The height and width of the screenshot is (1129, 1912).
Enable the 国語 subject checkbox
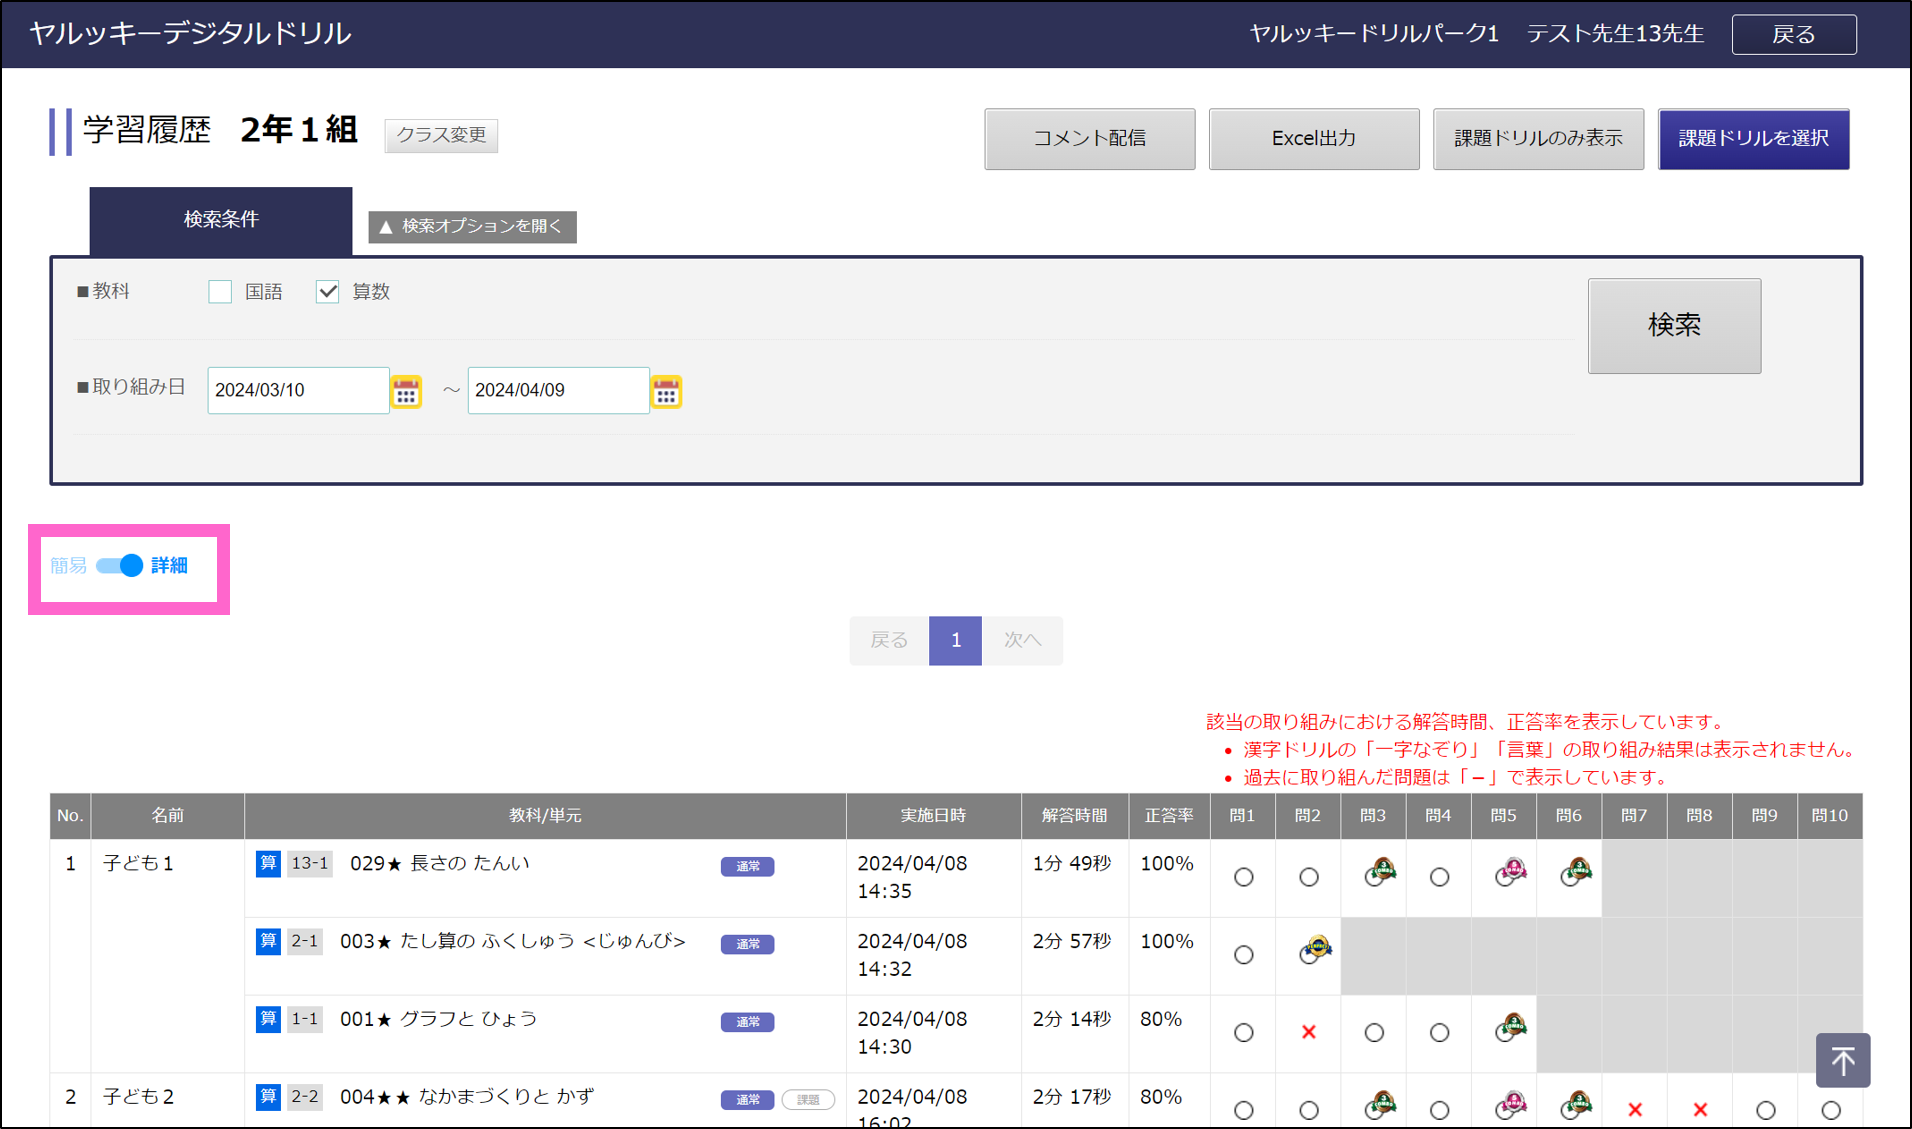(220, 292)
